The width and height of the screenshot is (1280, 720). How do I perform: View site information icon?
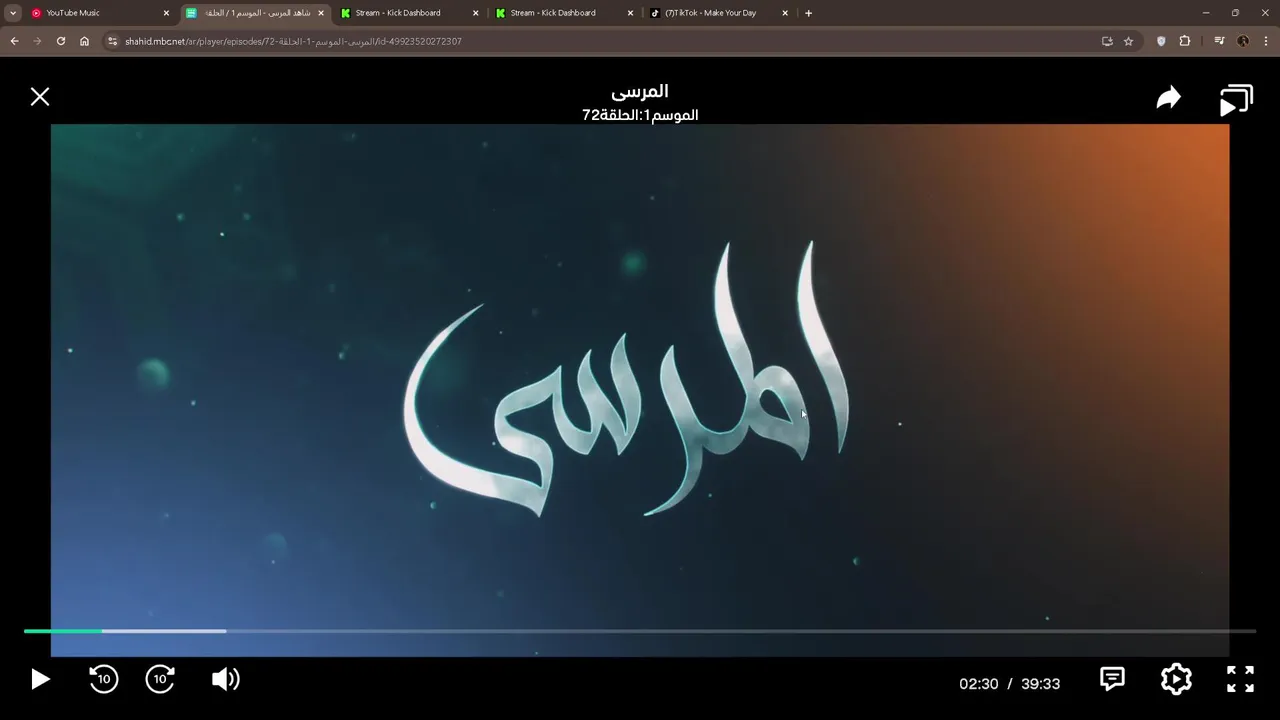click(113, 41)
